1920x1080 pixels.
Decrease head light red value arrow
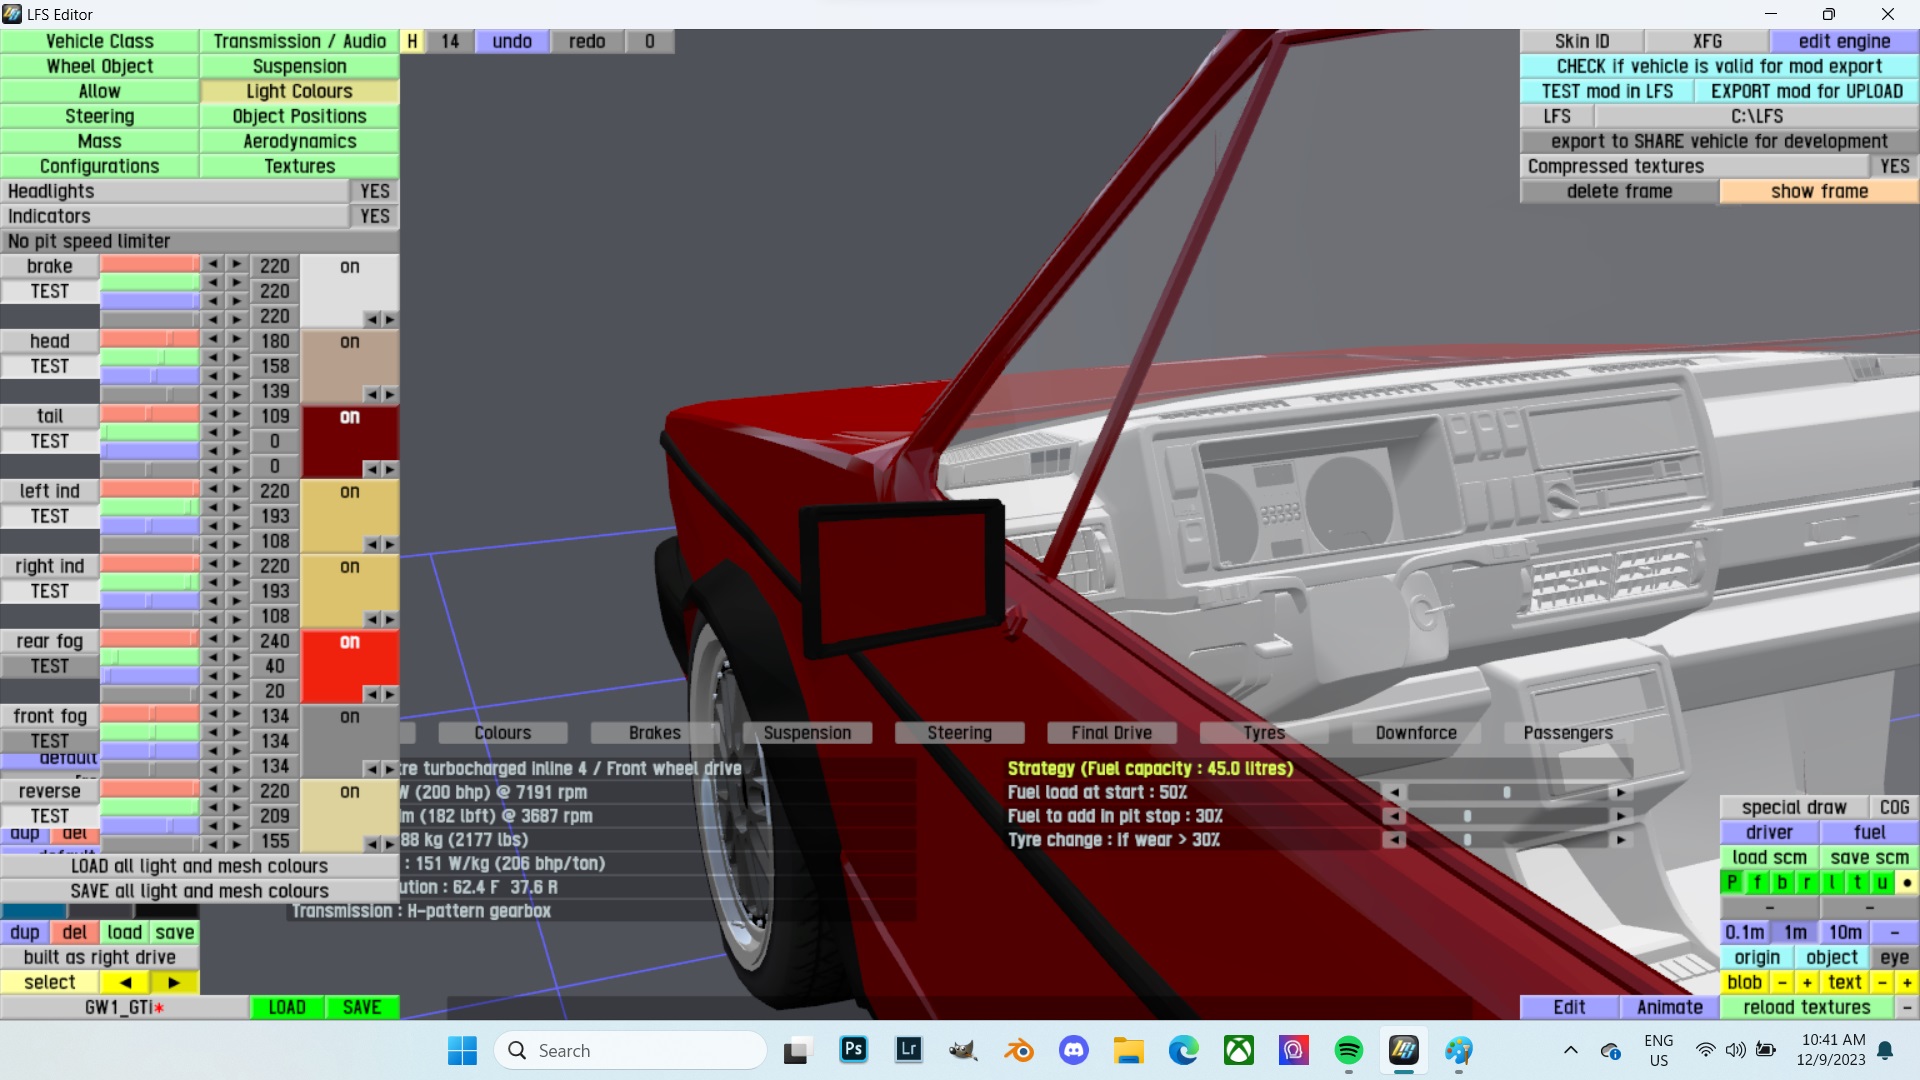[x=212, y=339]
